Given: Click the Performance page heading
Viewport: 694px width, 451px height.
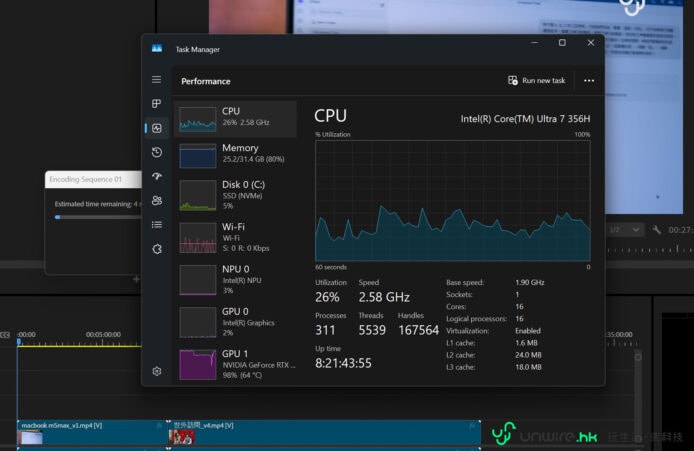Looking at the screenshot, I should [x=206, y=81].
